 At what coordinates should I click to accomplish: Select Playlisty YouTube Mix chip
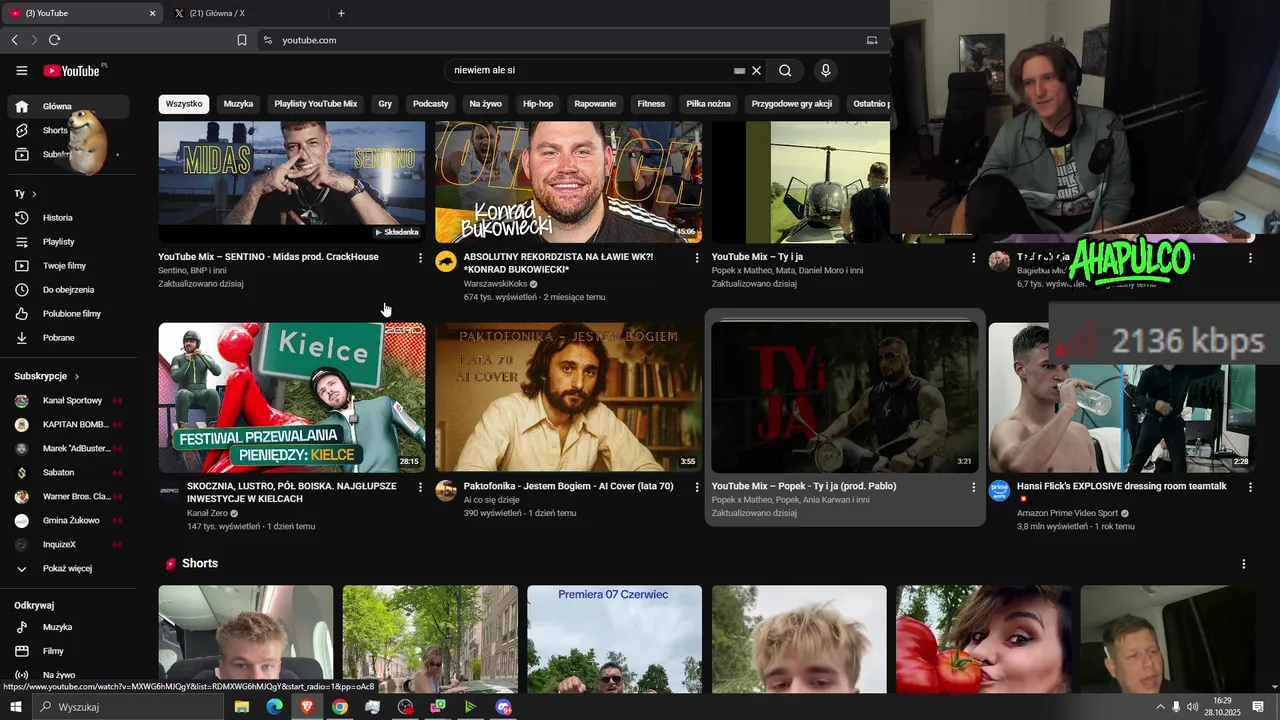coord(316,104)
